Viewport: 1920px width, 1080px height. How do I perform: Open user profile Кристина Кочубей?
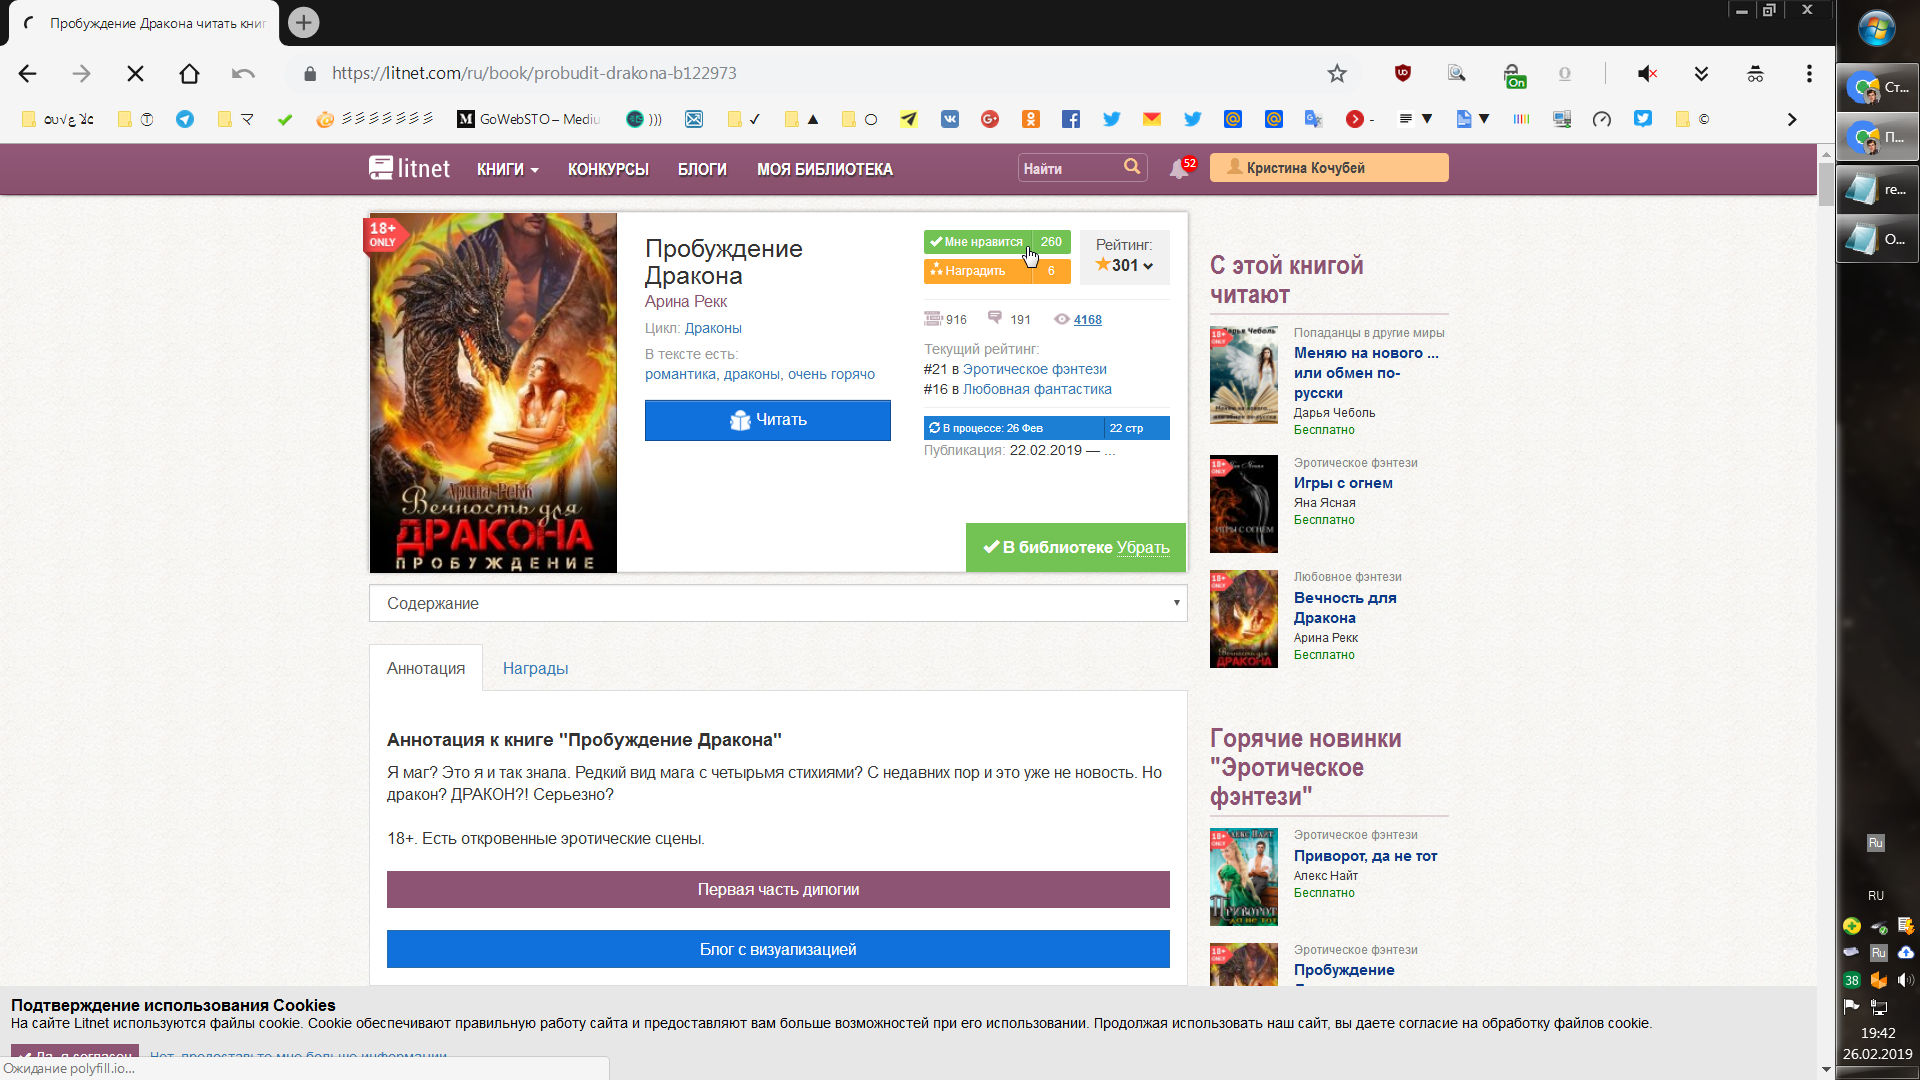(x=1329, y=168)
